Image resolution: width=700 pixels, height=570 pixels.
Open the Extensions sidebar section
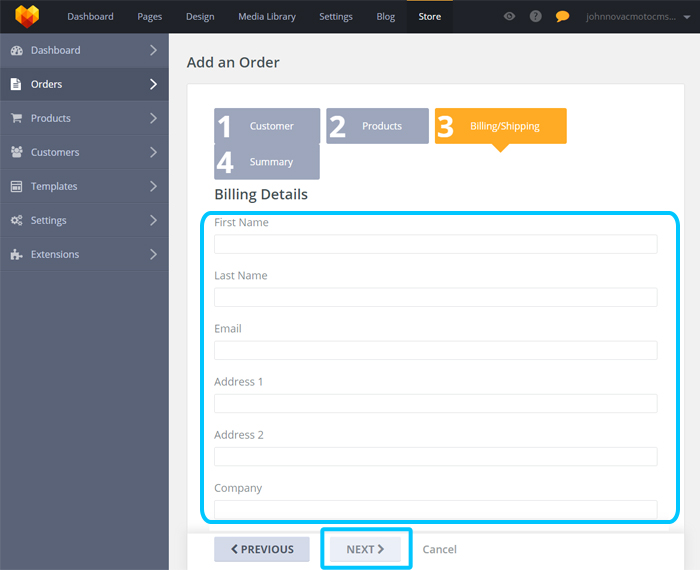pyautogui.click(x=84, y=254)
